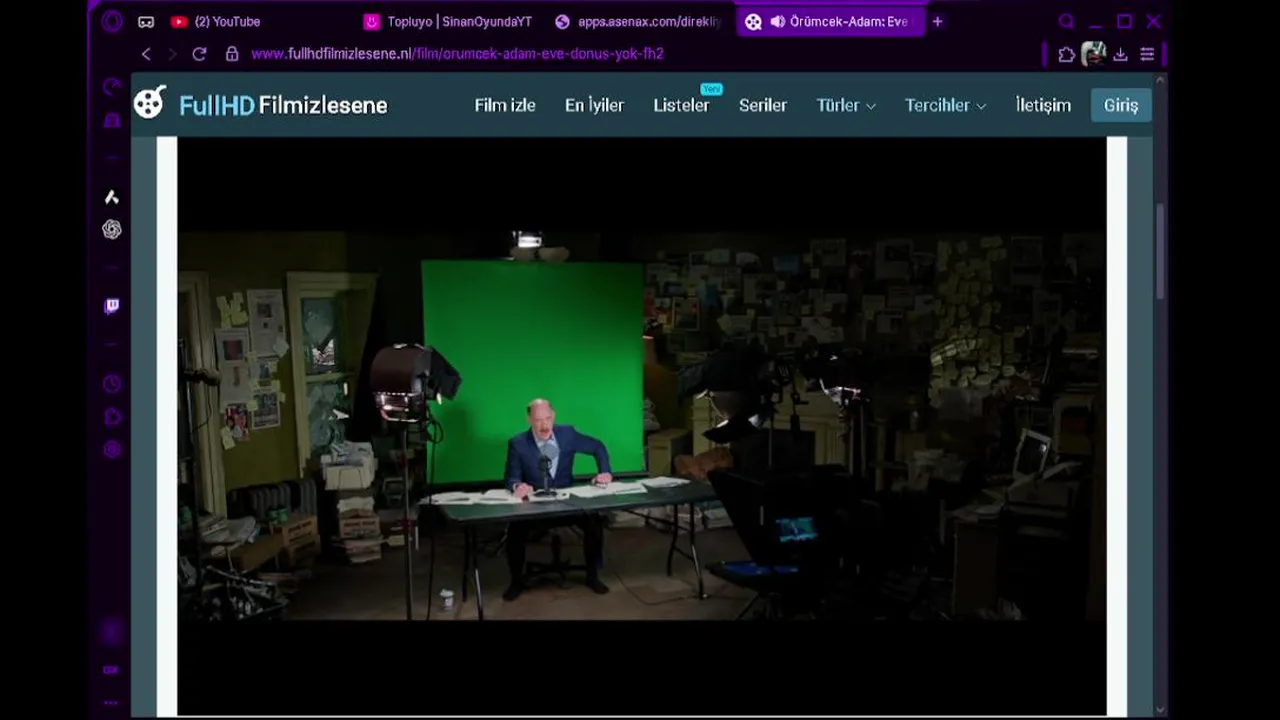The height and width of the screenshot is (720, 1280).
Task: Open the Listeler menu item
Action: (681, 105)
